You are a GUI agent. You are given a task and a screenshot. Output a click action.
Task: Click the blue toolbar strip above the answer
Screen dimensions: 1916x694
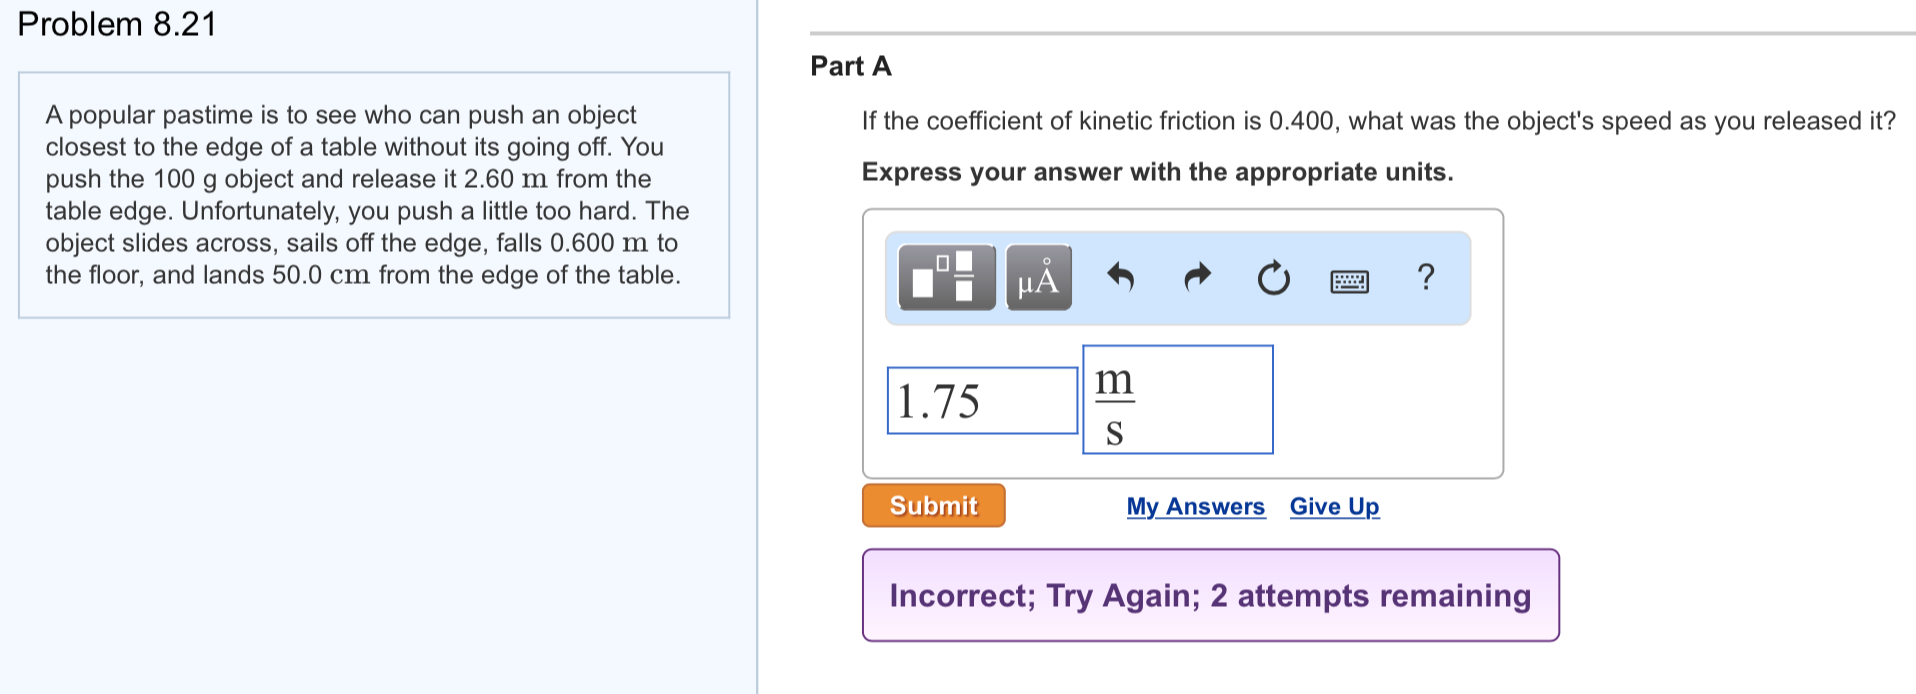pos(1180,278)
